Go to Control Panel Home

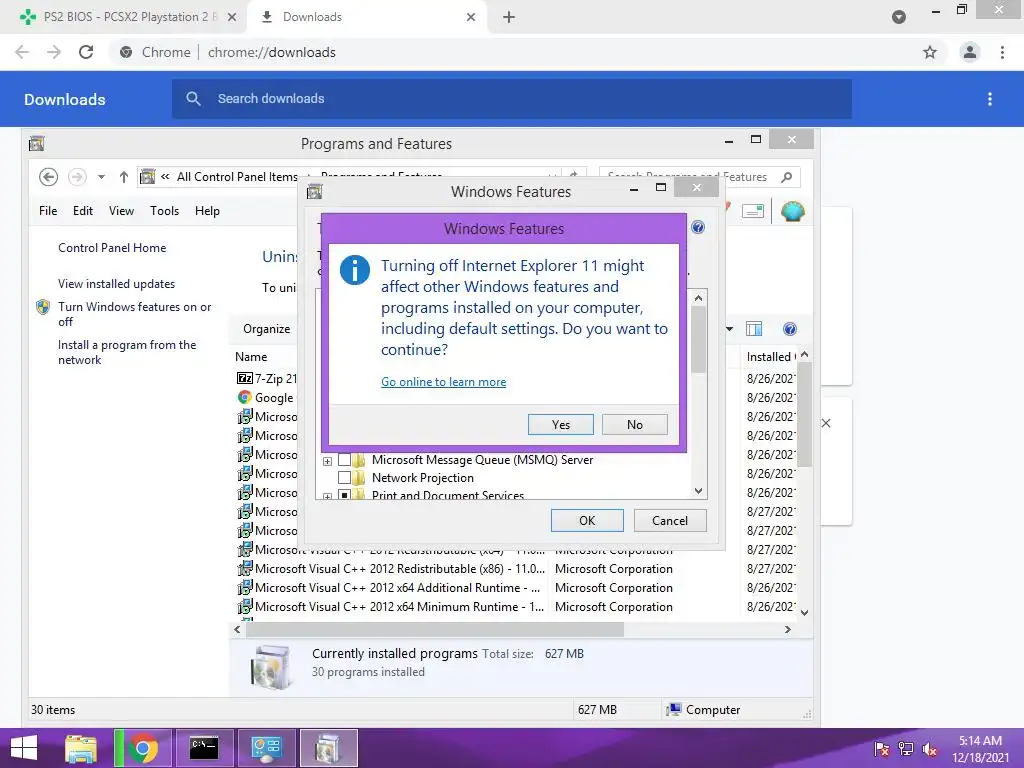[x=112, y=248]
